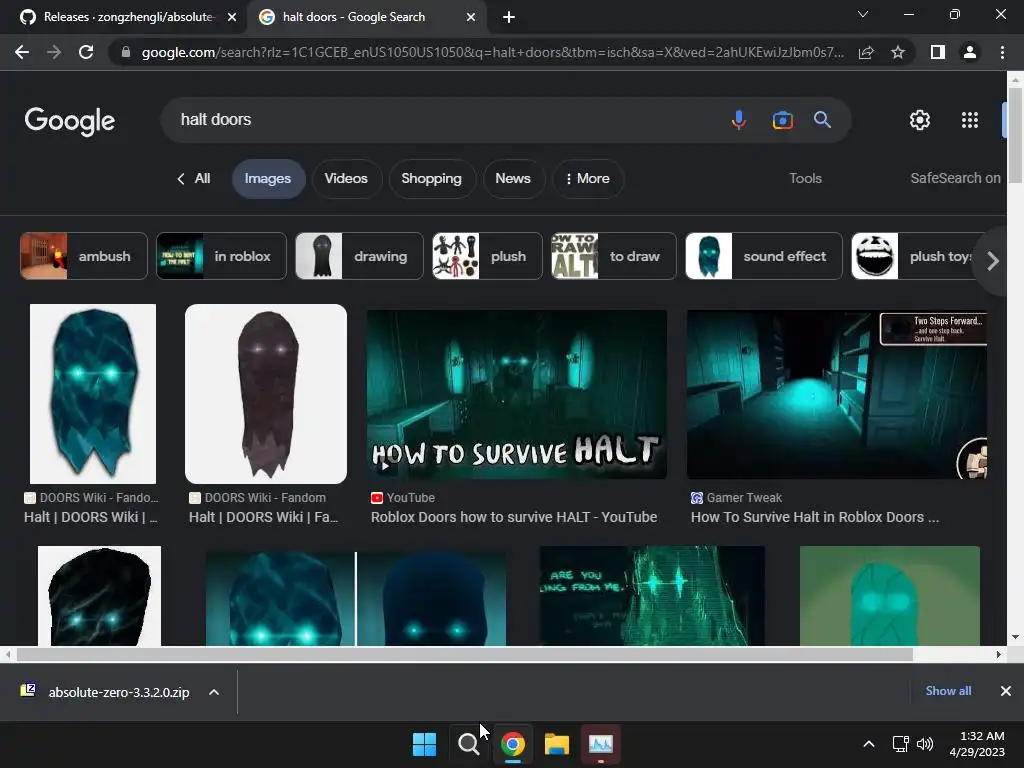Viewport: 1024px width, 768px height.
Task: Switch to Shopping results
Action: 432,178
